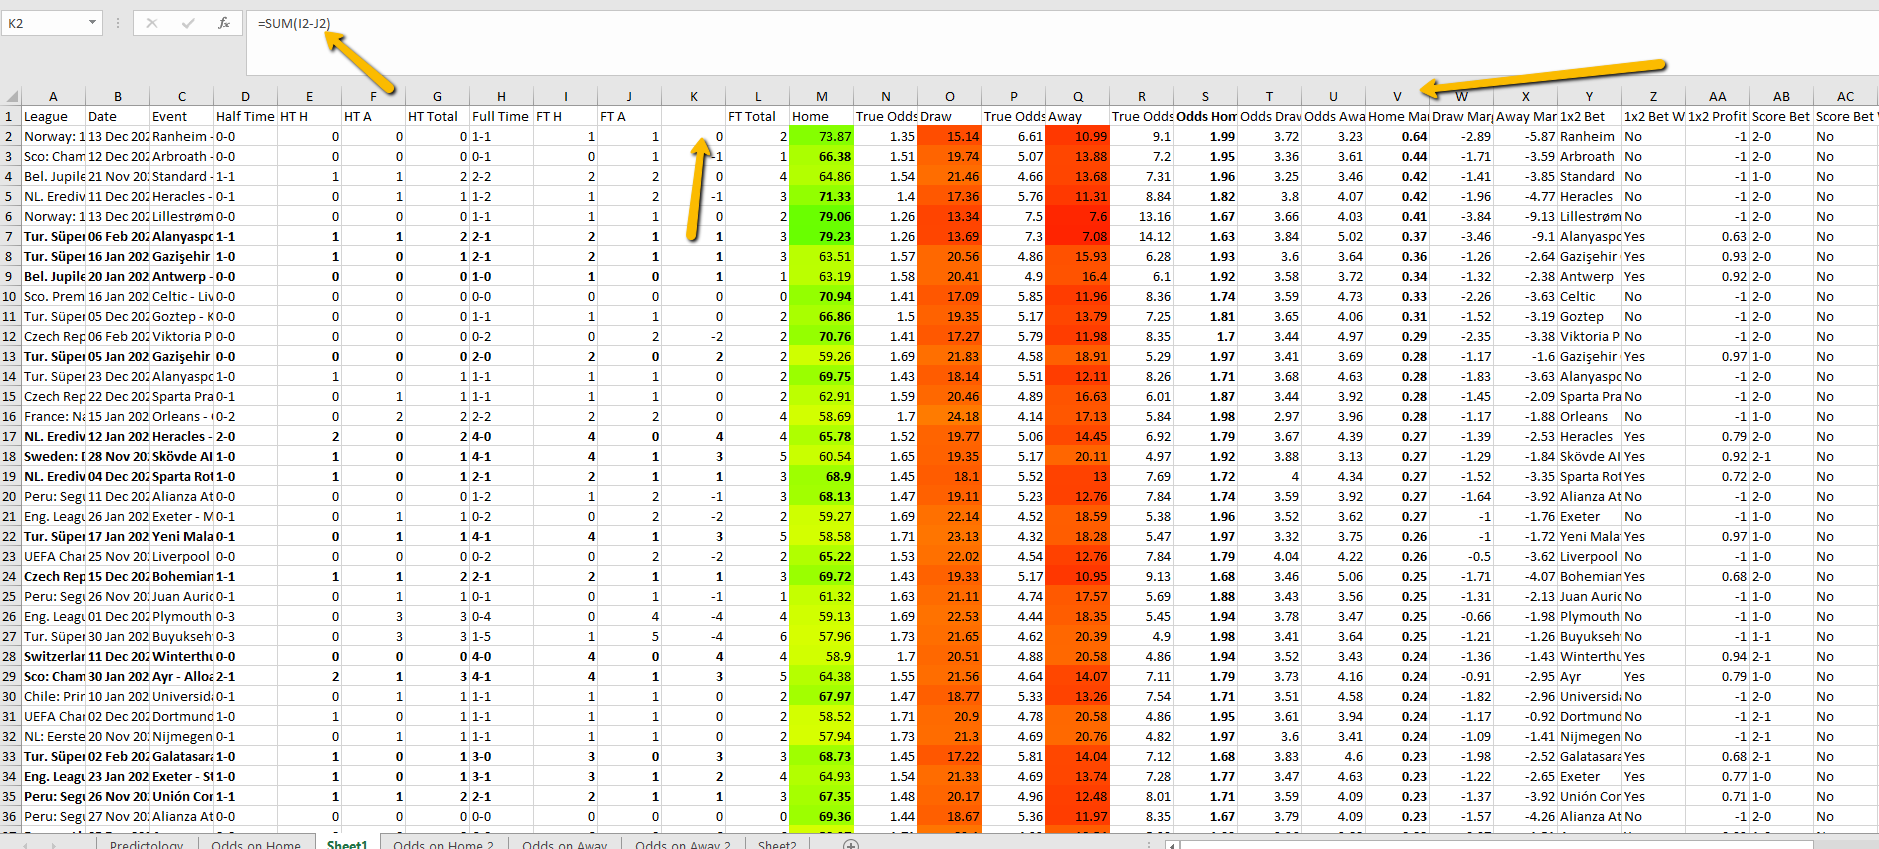Click the Cancel X icon in formula bar
This screenshot has height=849, width=1879.
click(x=152, y=23)
